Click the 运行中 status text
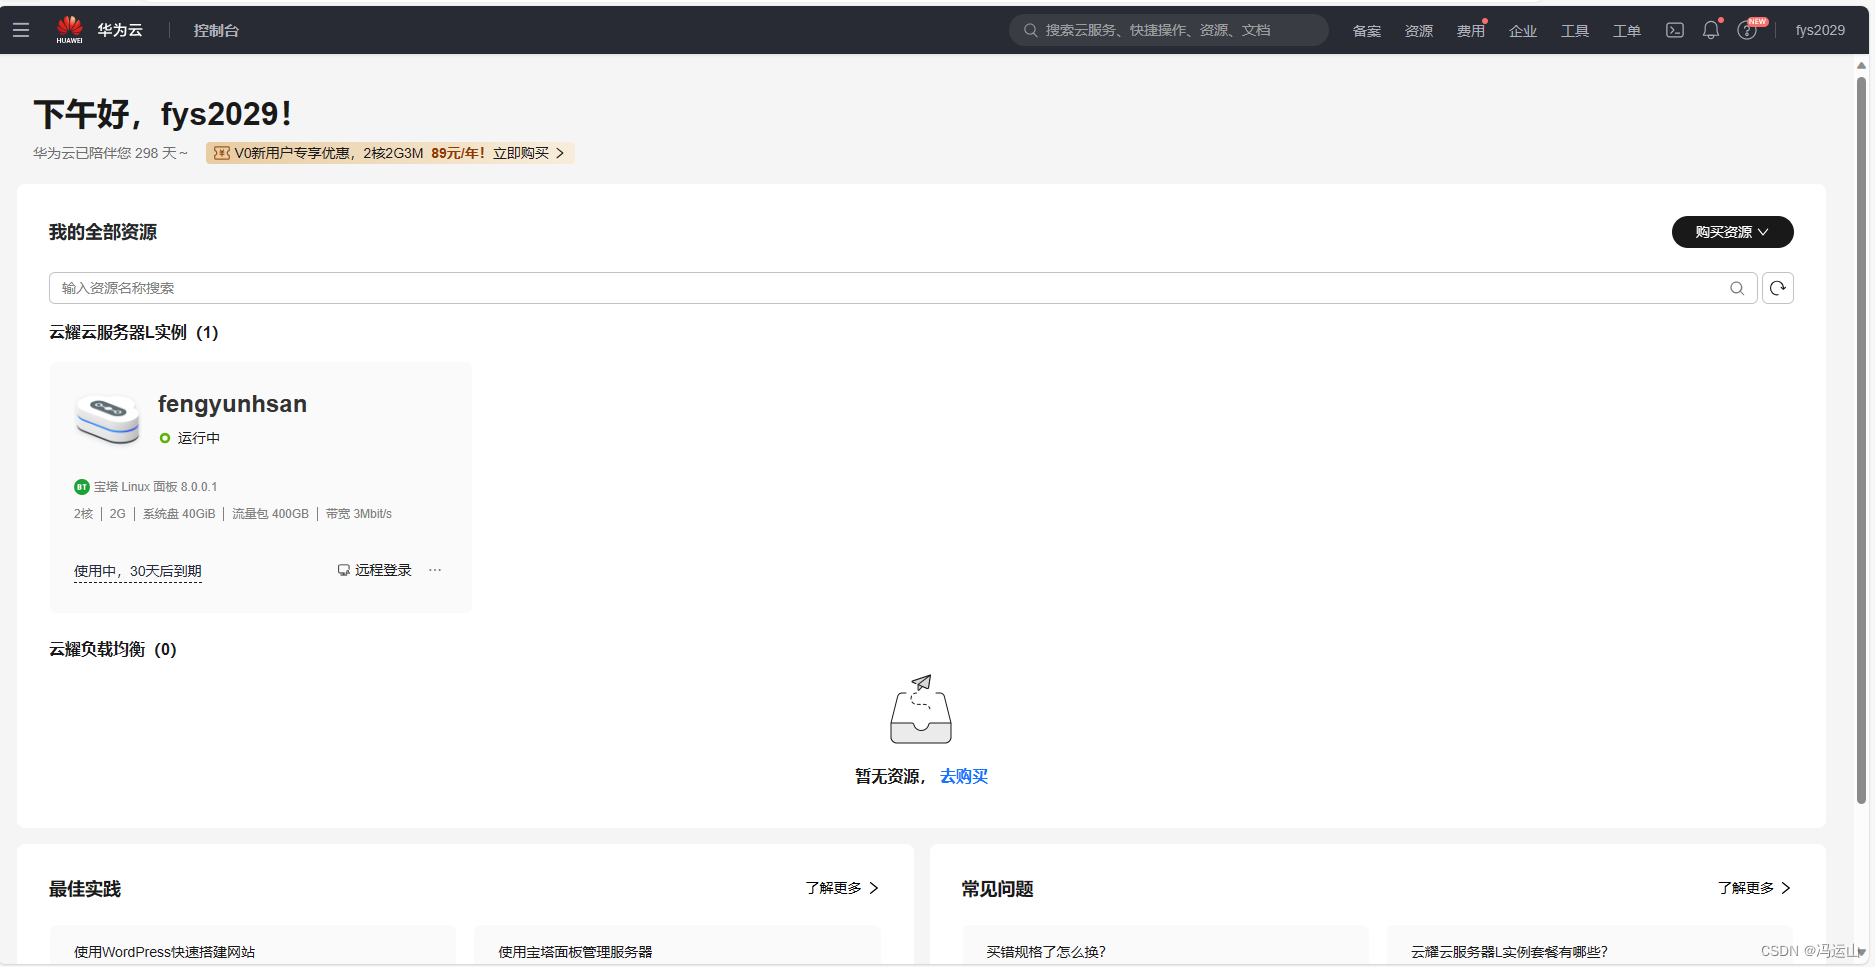 click(x=199, y=438)
